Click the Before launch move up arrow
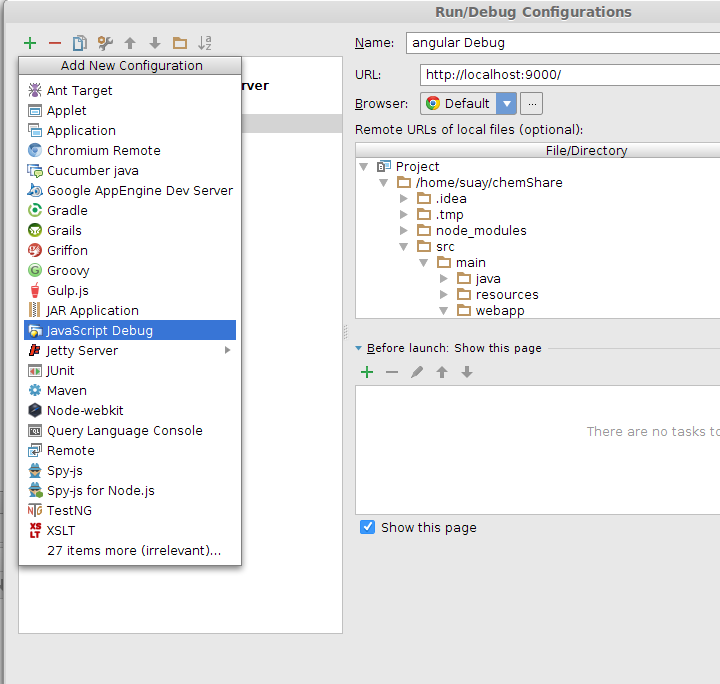The width and height of the screenshot is (720, 684). point(442,372)
